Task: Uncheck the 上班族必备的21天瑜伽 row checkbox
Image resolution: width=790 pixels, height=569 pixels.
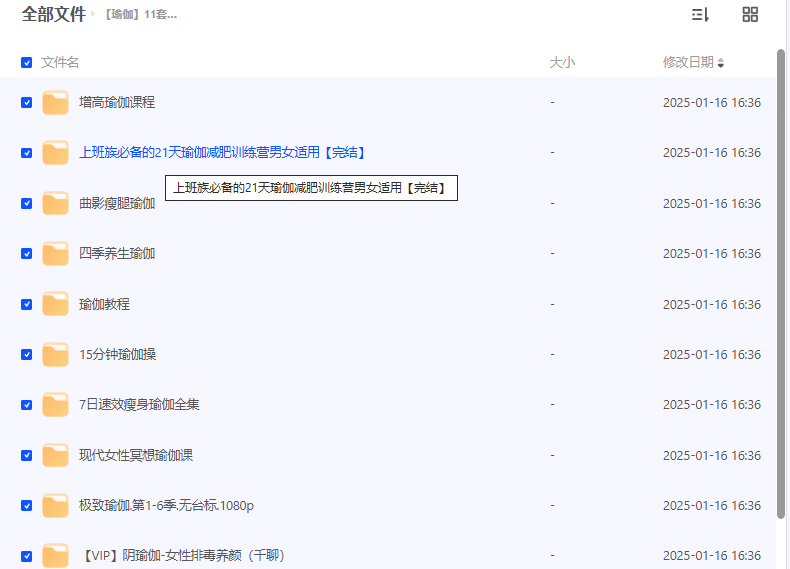Action: pyautogui.click(x=27, y=153)
